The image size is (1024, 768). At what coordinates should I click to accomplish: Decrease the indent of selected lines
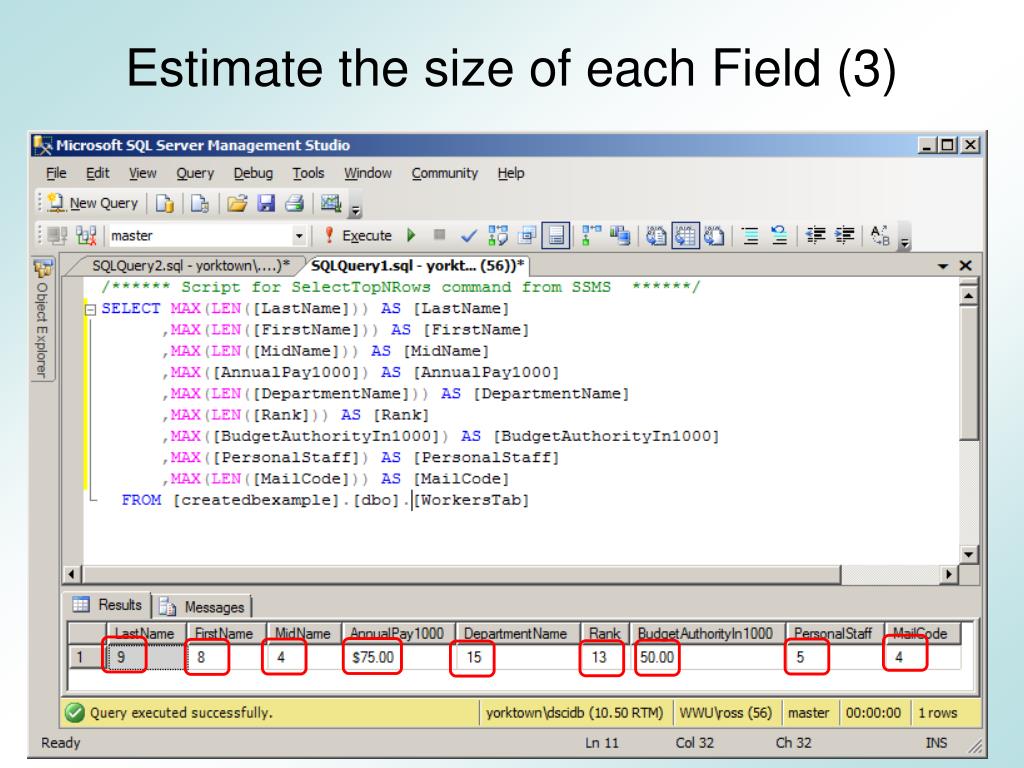click(815, 235)
